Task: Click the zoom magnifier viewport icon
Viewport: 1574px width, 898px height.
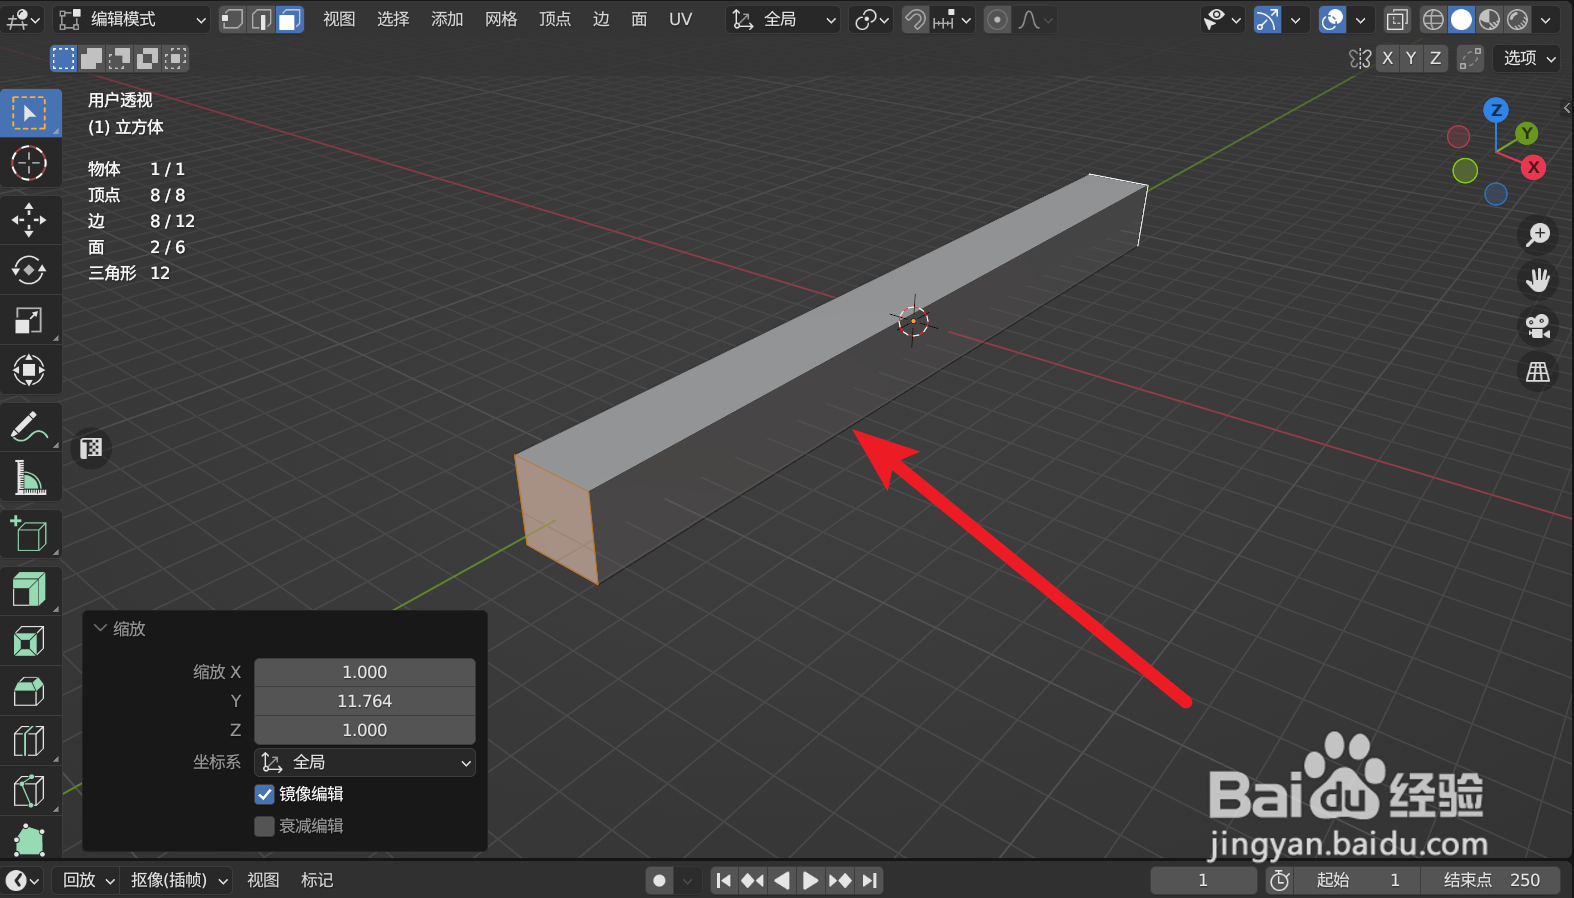Action: click(1538, 235)
